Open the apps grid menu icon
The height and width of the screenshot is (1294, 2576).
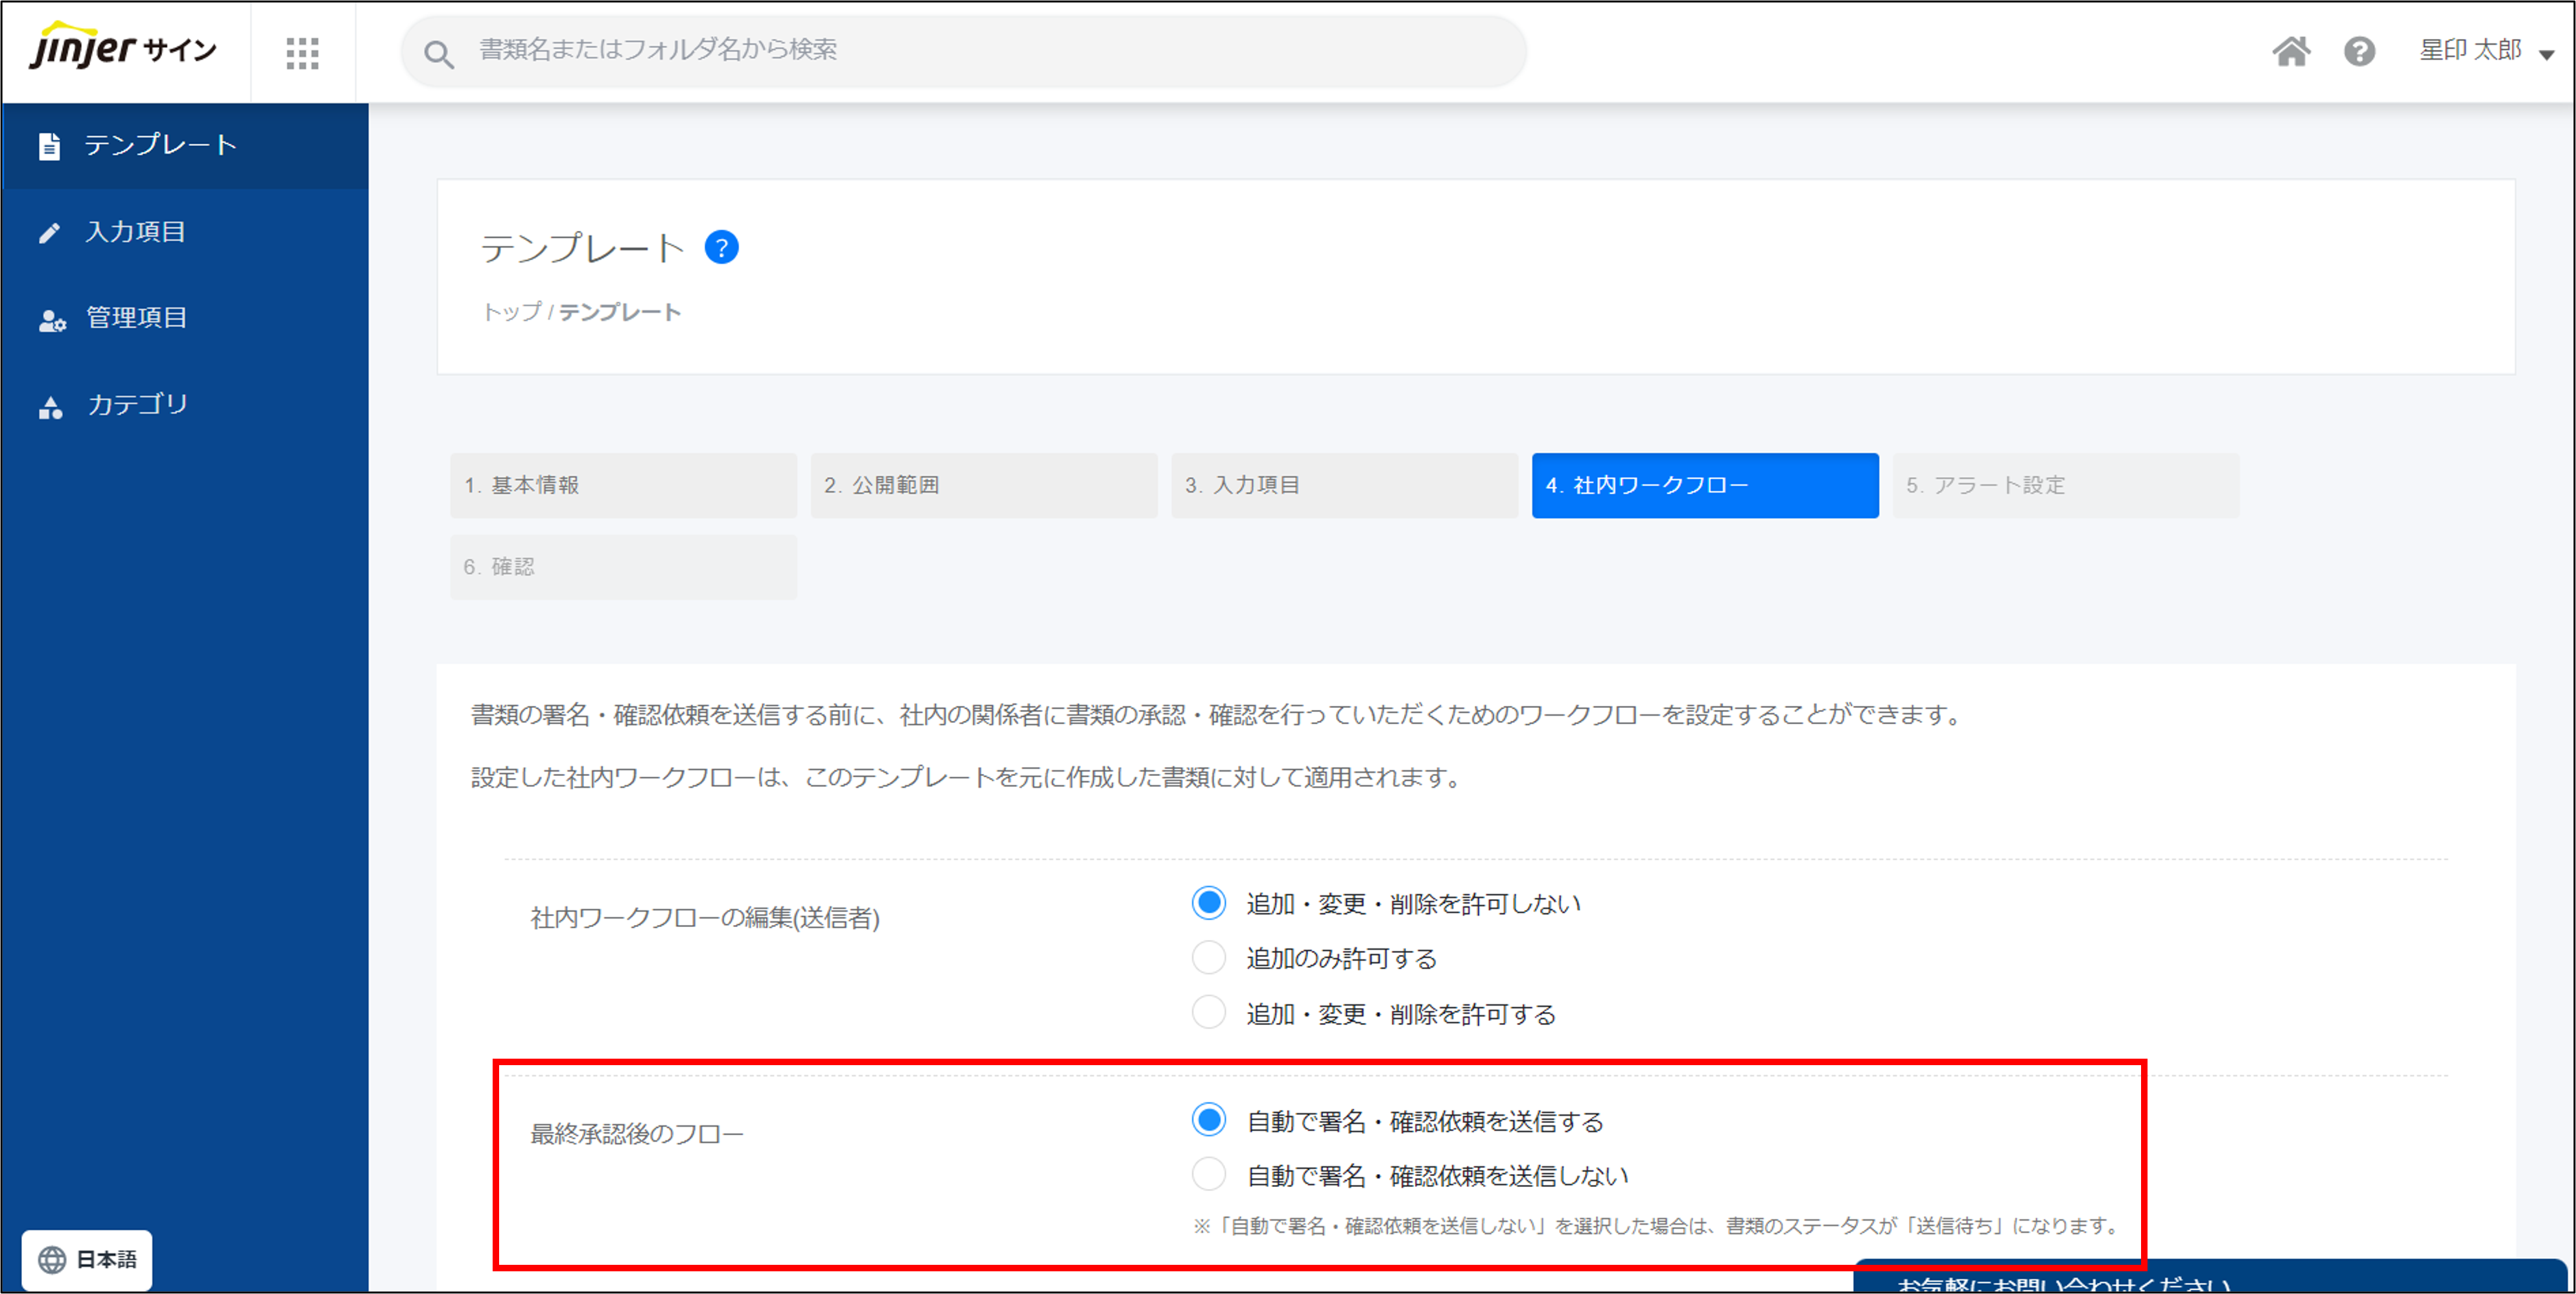tap(302, 52)
